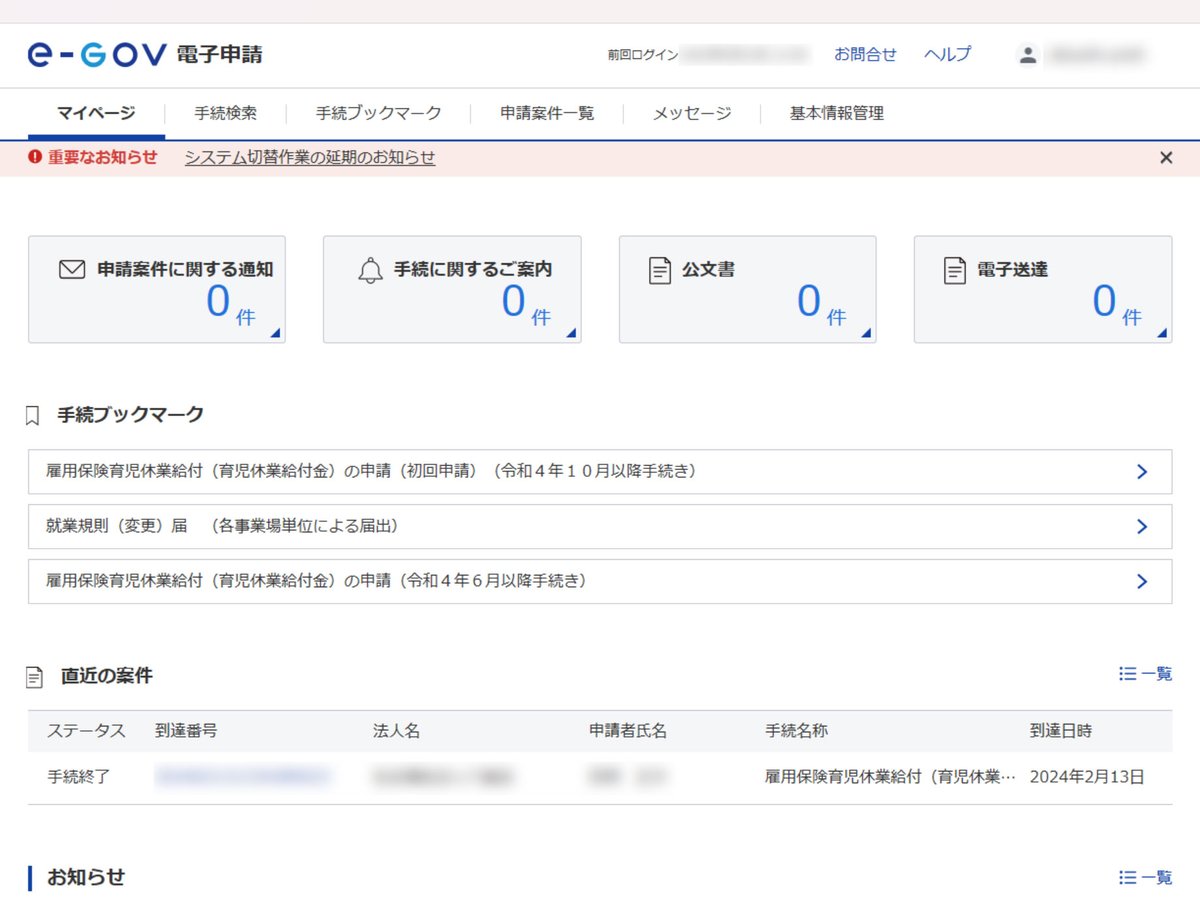This screenshot has height=908, width=1200.
Task: Click 雇用保険育児休業給付 procedure name in case row
Action: tap(890, 777)
